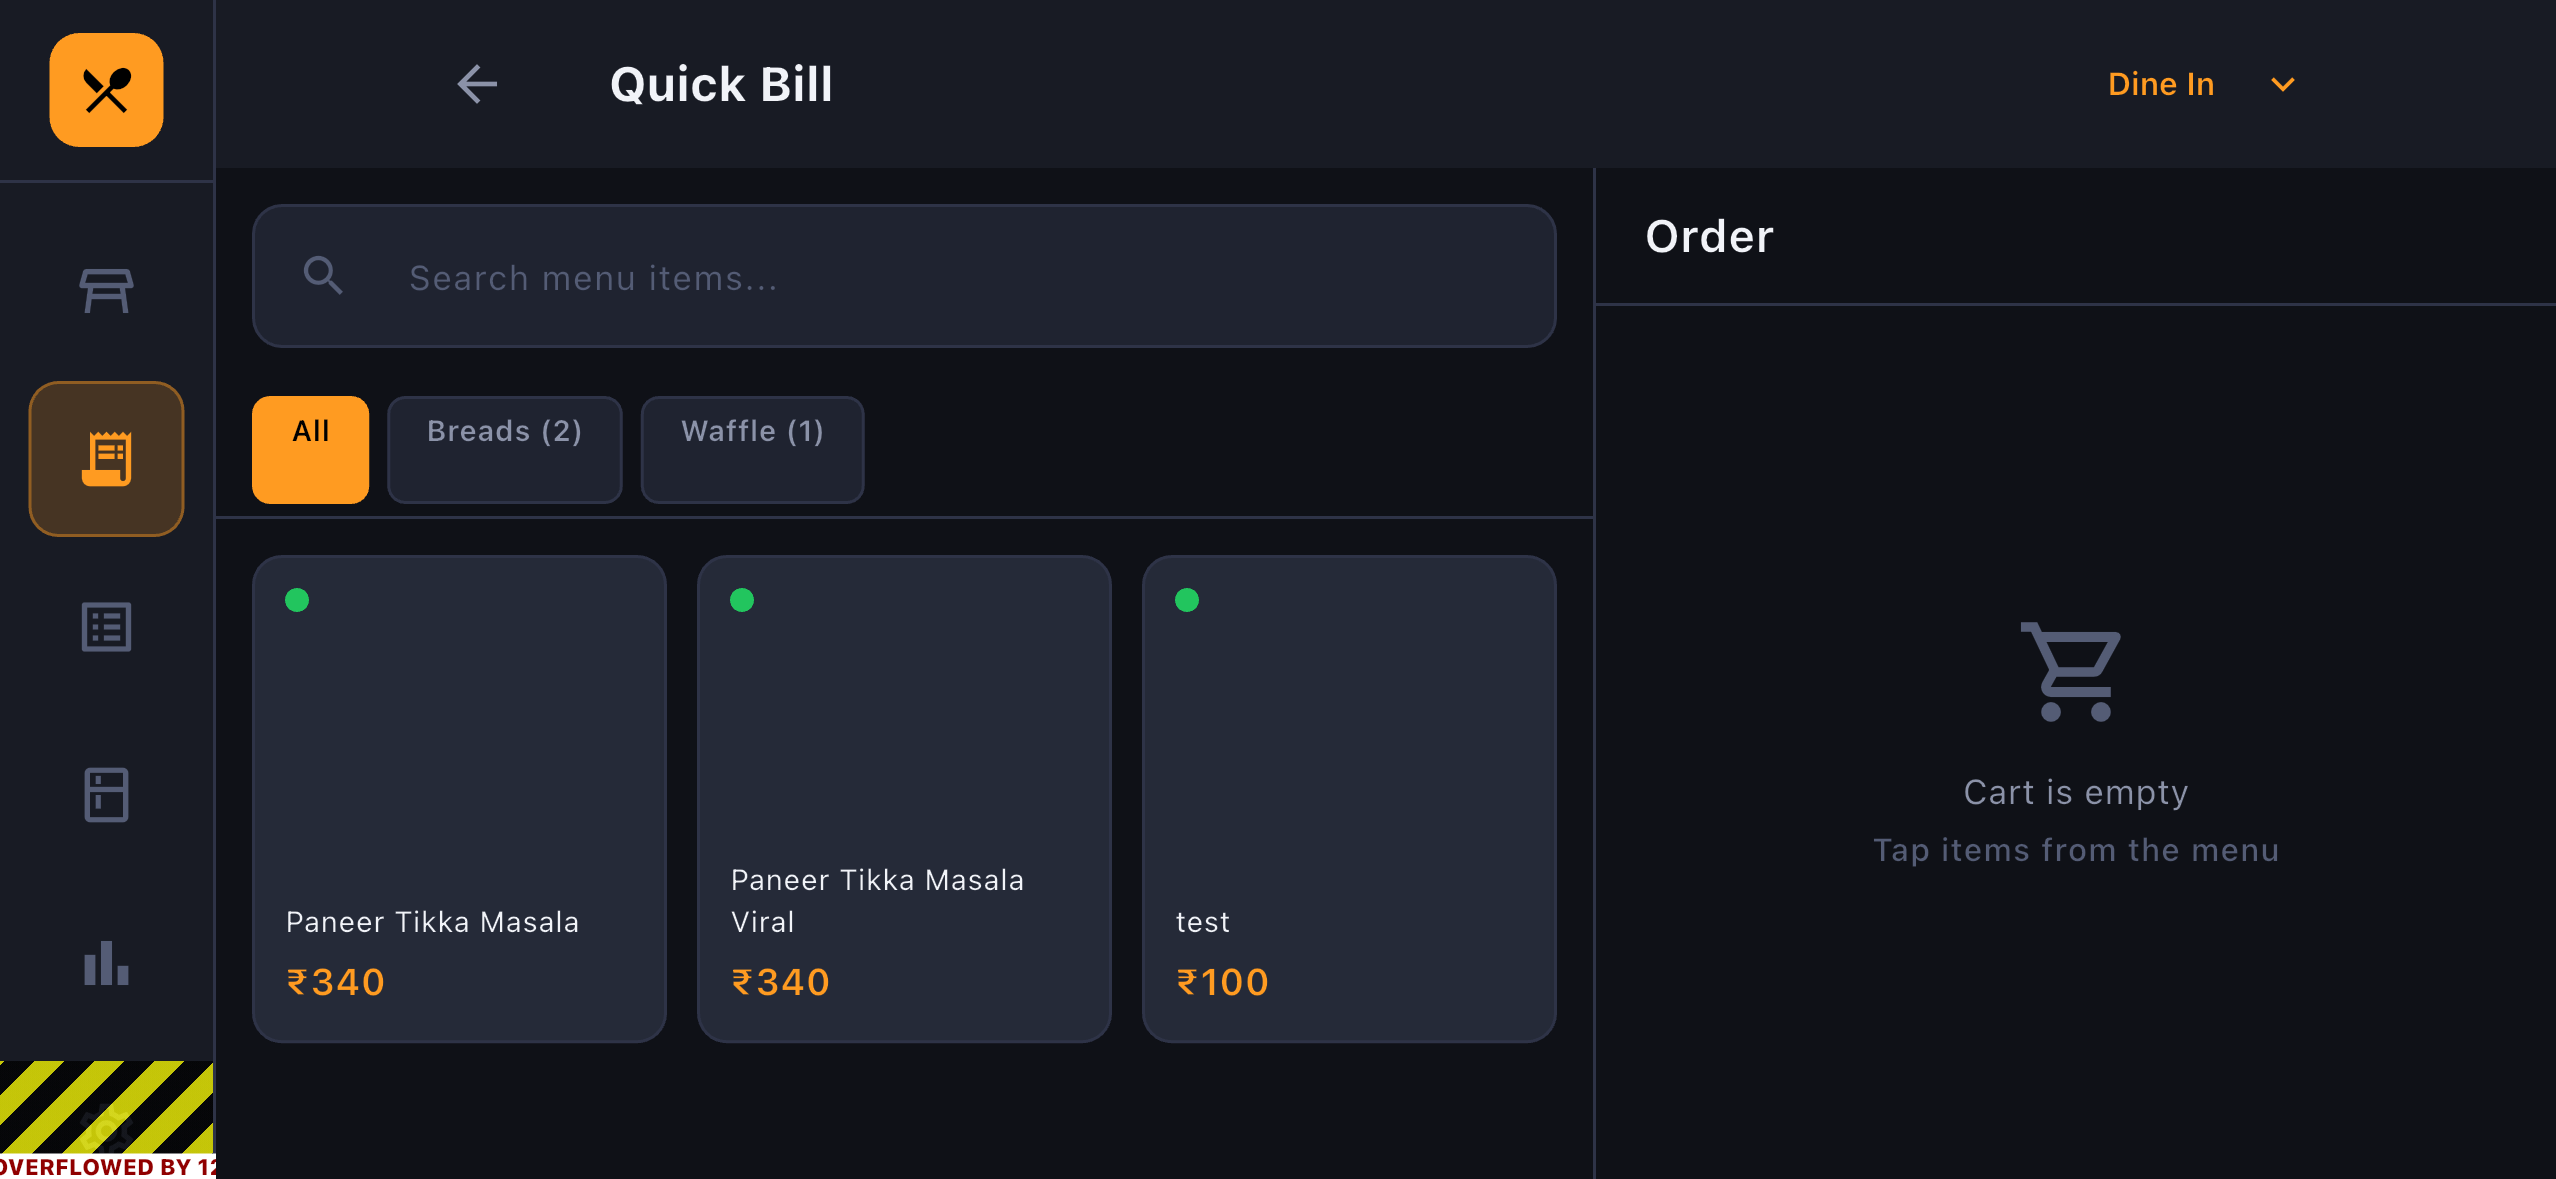The height and width of the screenshot is (1179, 2556).
Task: Filter menu by Breads (2)
Action: coord(504,449)
